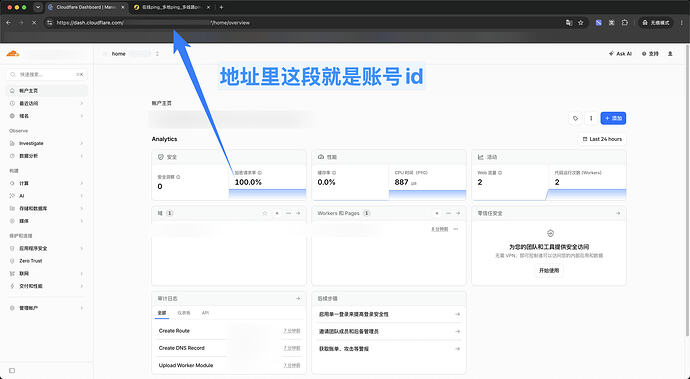
Task: Open the tab search dropdown in title bar
Action: coord(38,7)
